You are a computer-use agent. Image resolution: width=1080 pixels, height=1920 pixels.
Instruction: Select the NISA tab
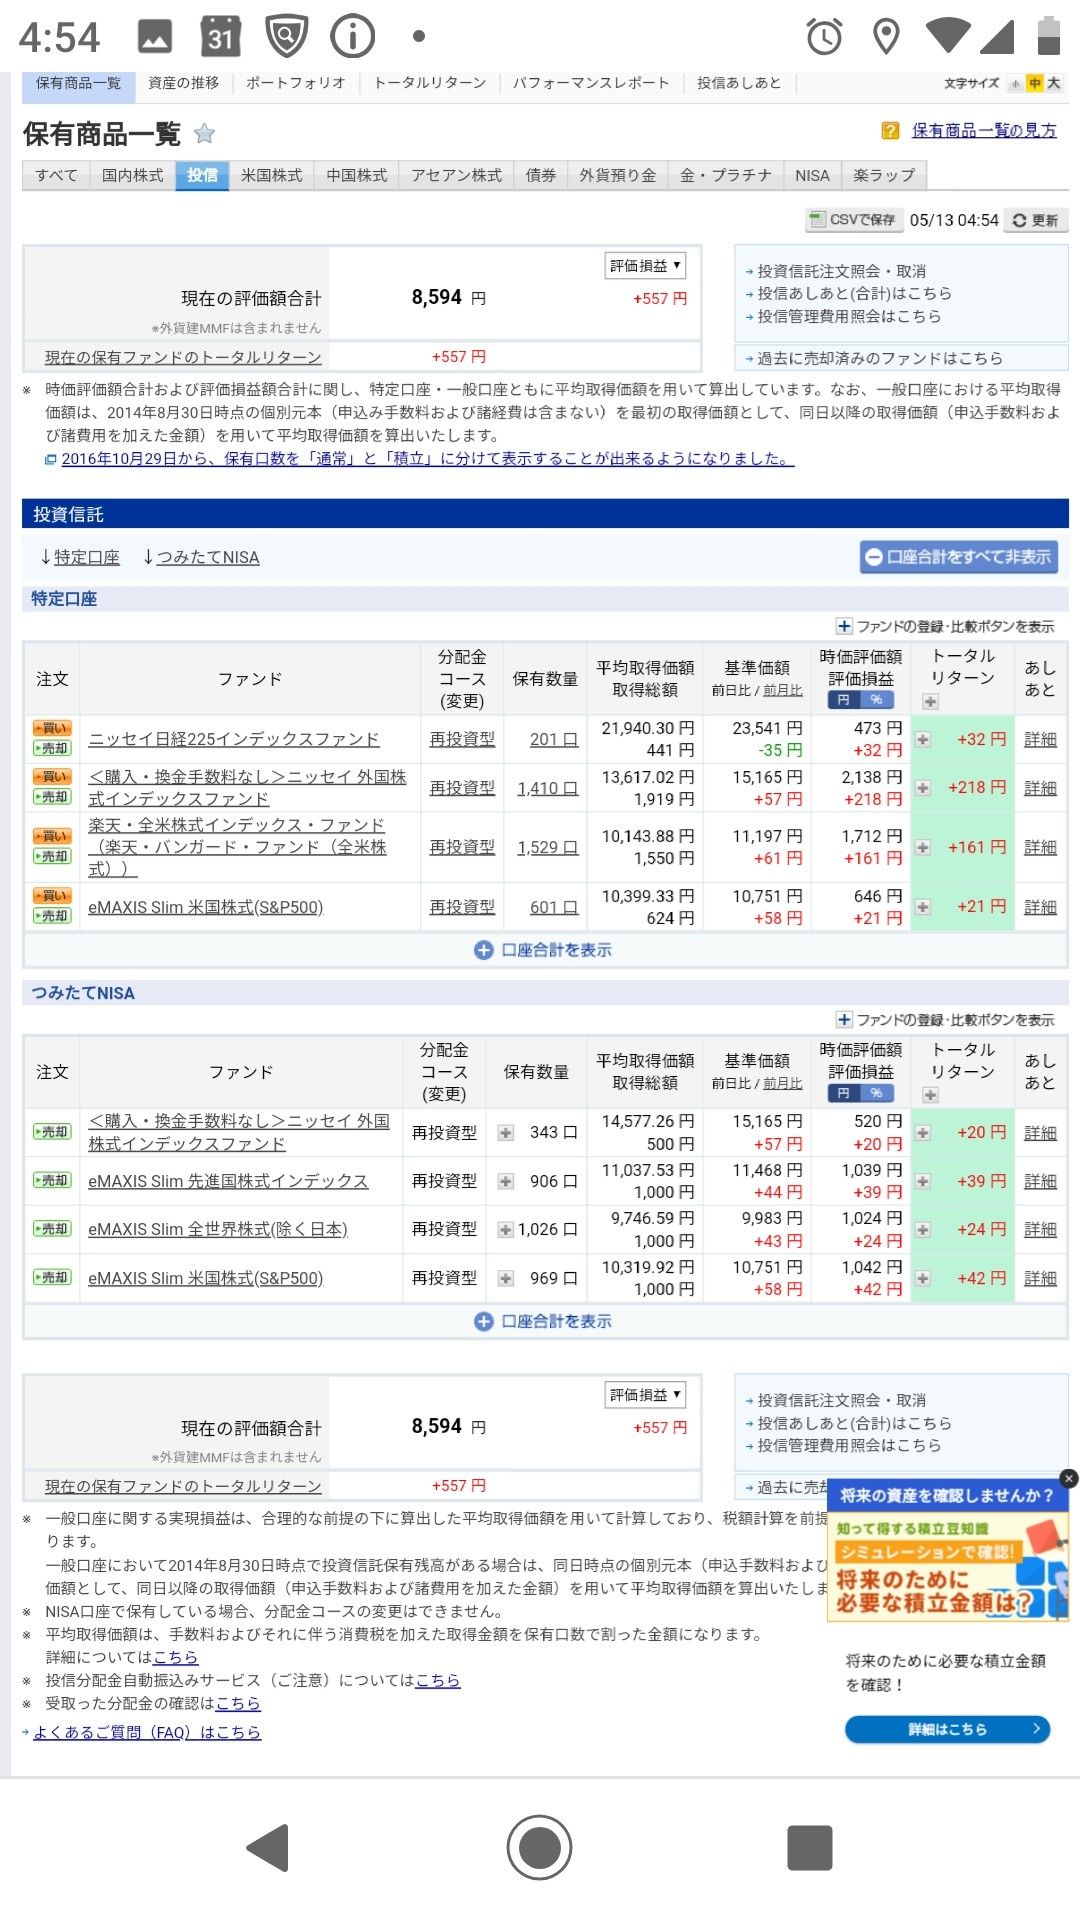coord(812,175)
